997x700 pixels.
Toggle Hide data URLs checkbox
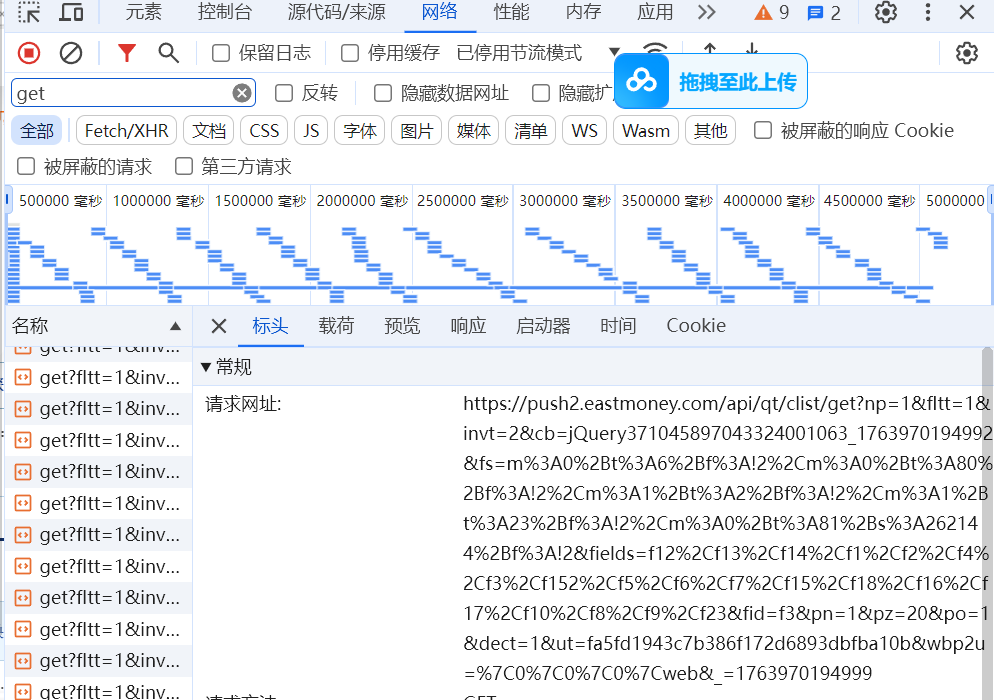coord(383,93)
